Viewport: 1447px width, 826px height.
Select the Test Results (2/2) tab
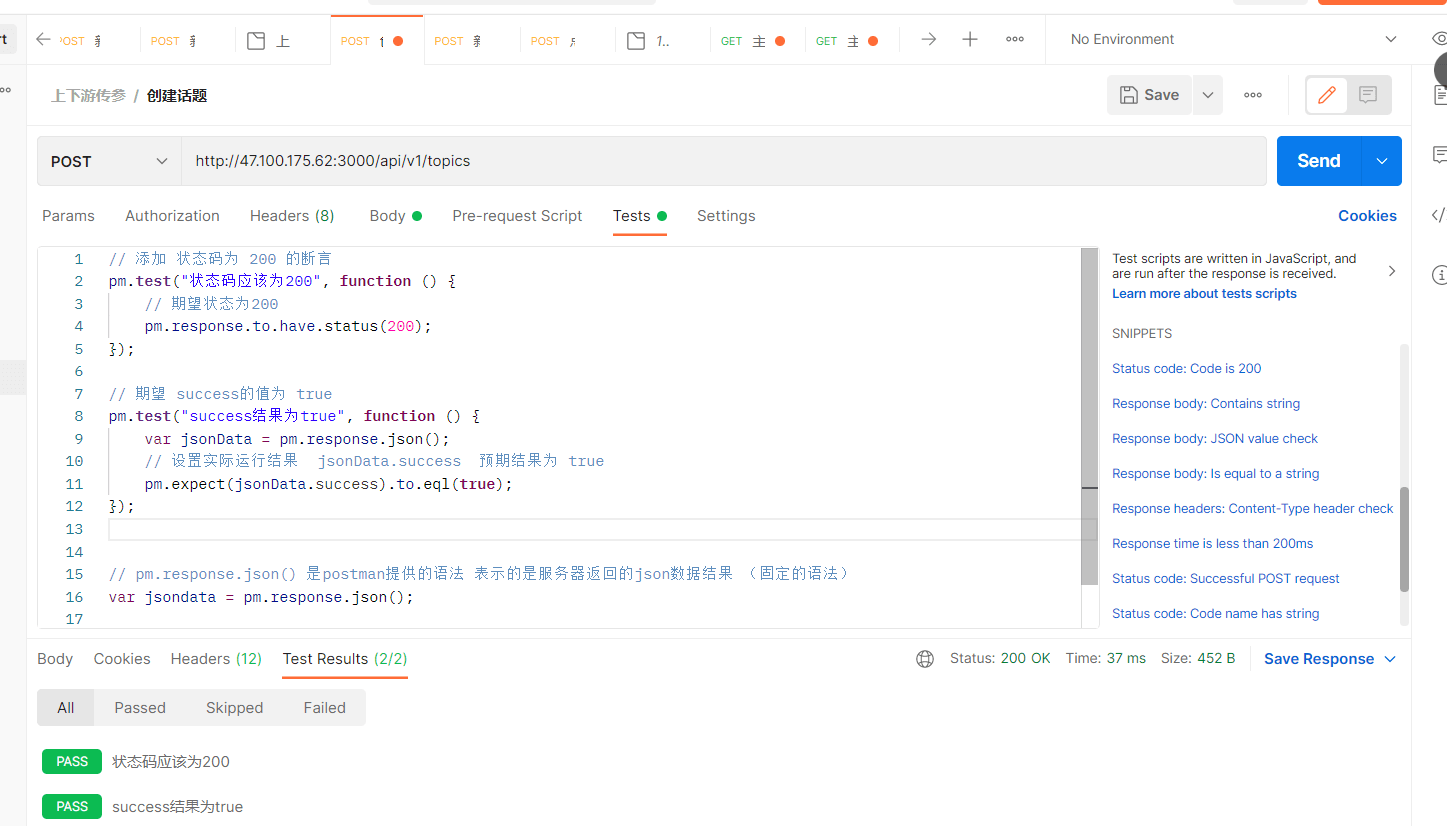click(345, 659)
